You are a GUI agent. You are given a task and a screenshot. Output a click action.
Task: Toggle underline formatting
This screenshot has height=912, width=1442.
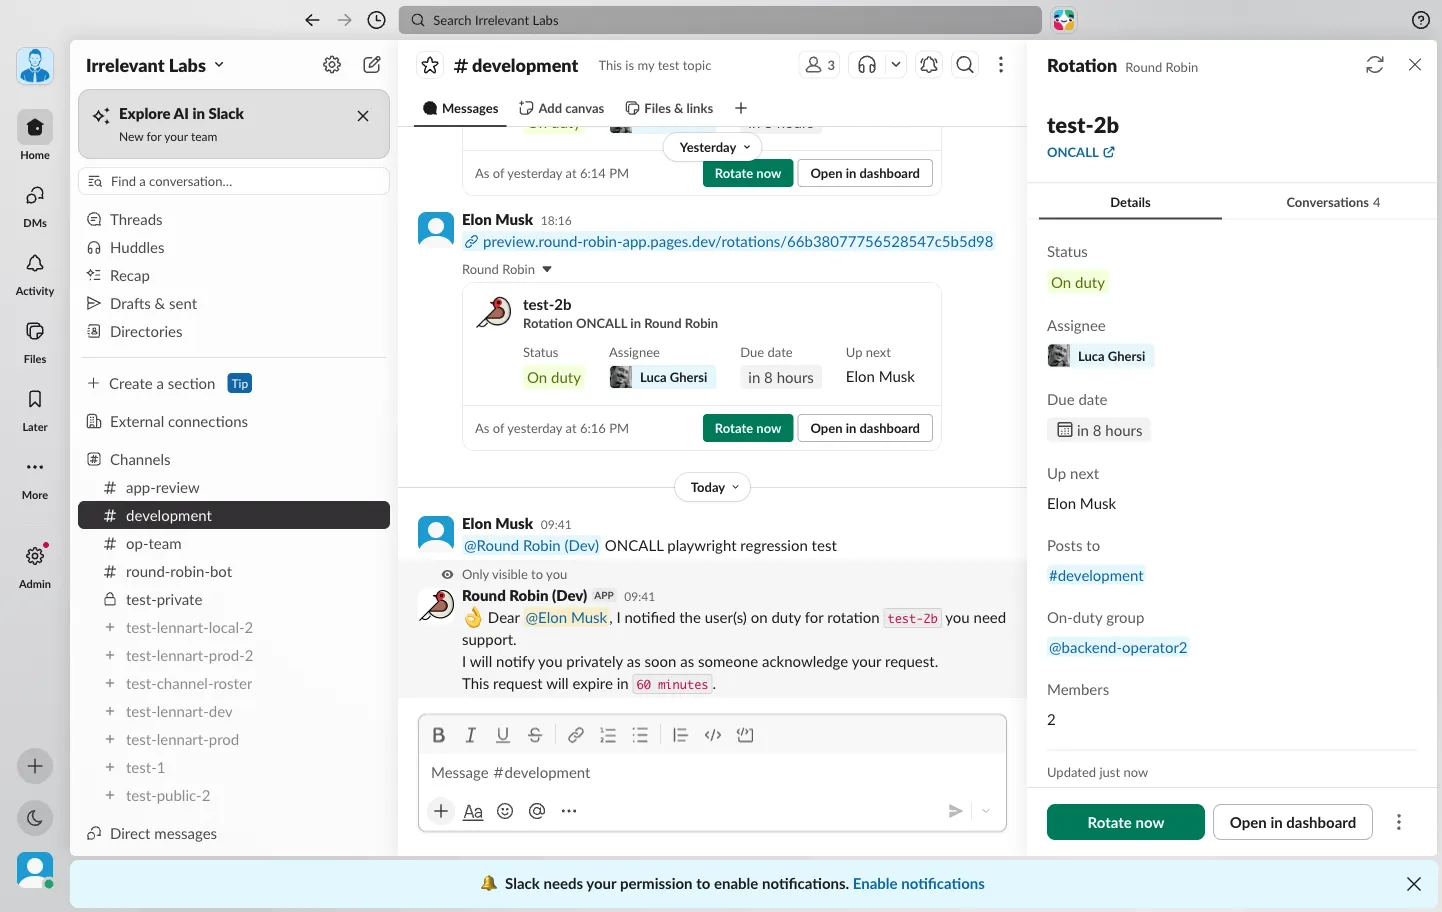503,735
